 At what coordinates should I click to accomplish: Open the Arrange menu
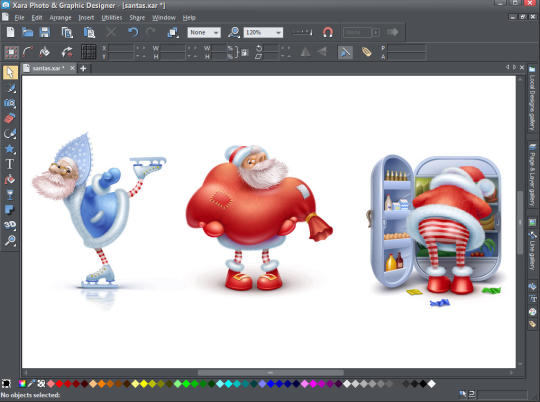pos(60,18)
